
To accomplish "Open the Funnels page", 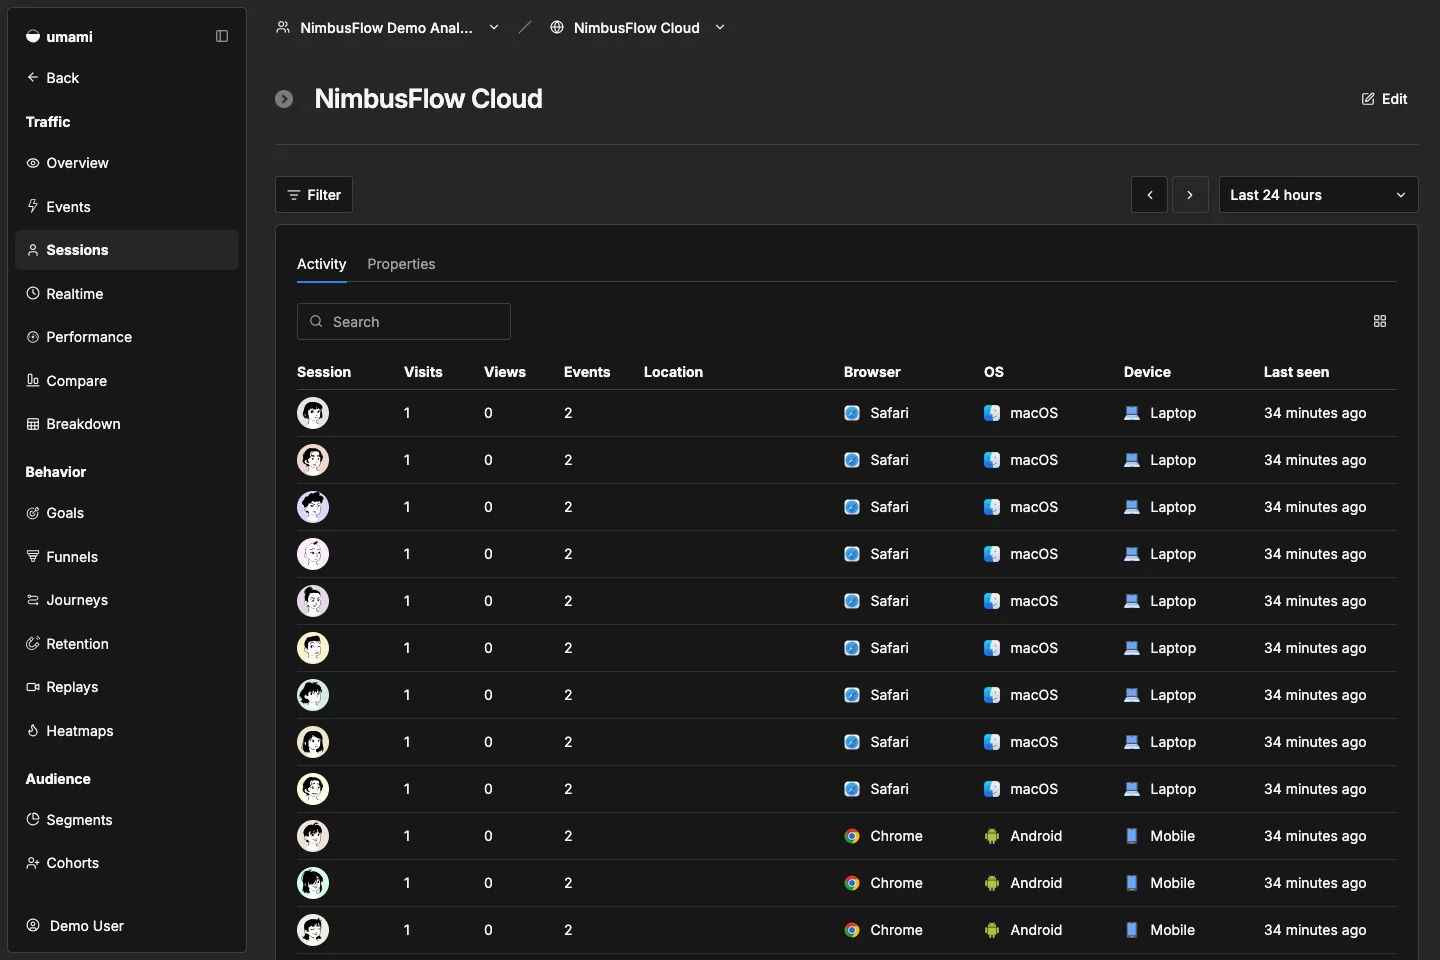I will click(127, 557).
